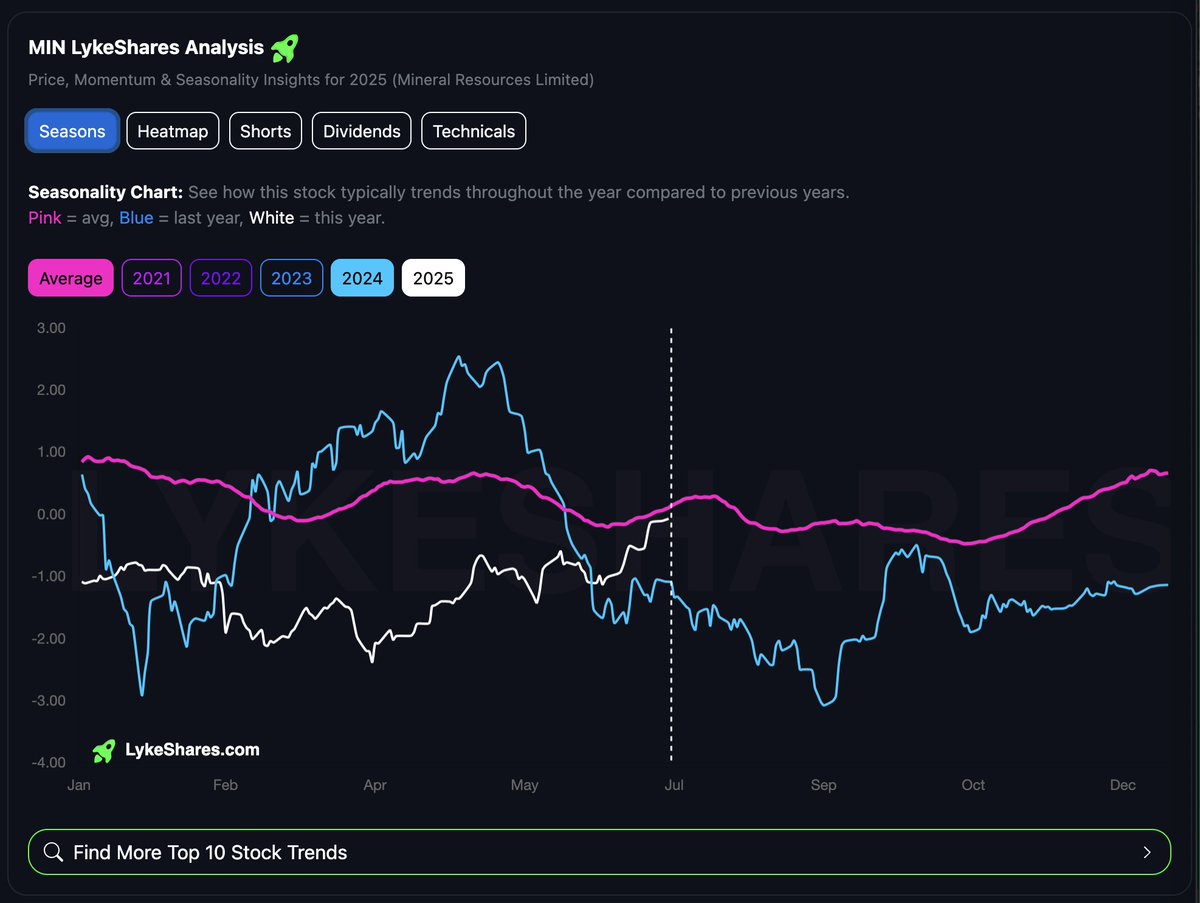This screenshot has height=903, width=1200.
Task: Toggle the 2022 series line
Action: [221, 278]
